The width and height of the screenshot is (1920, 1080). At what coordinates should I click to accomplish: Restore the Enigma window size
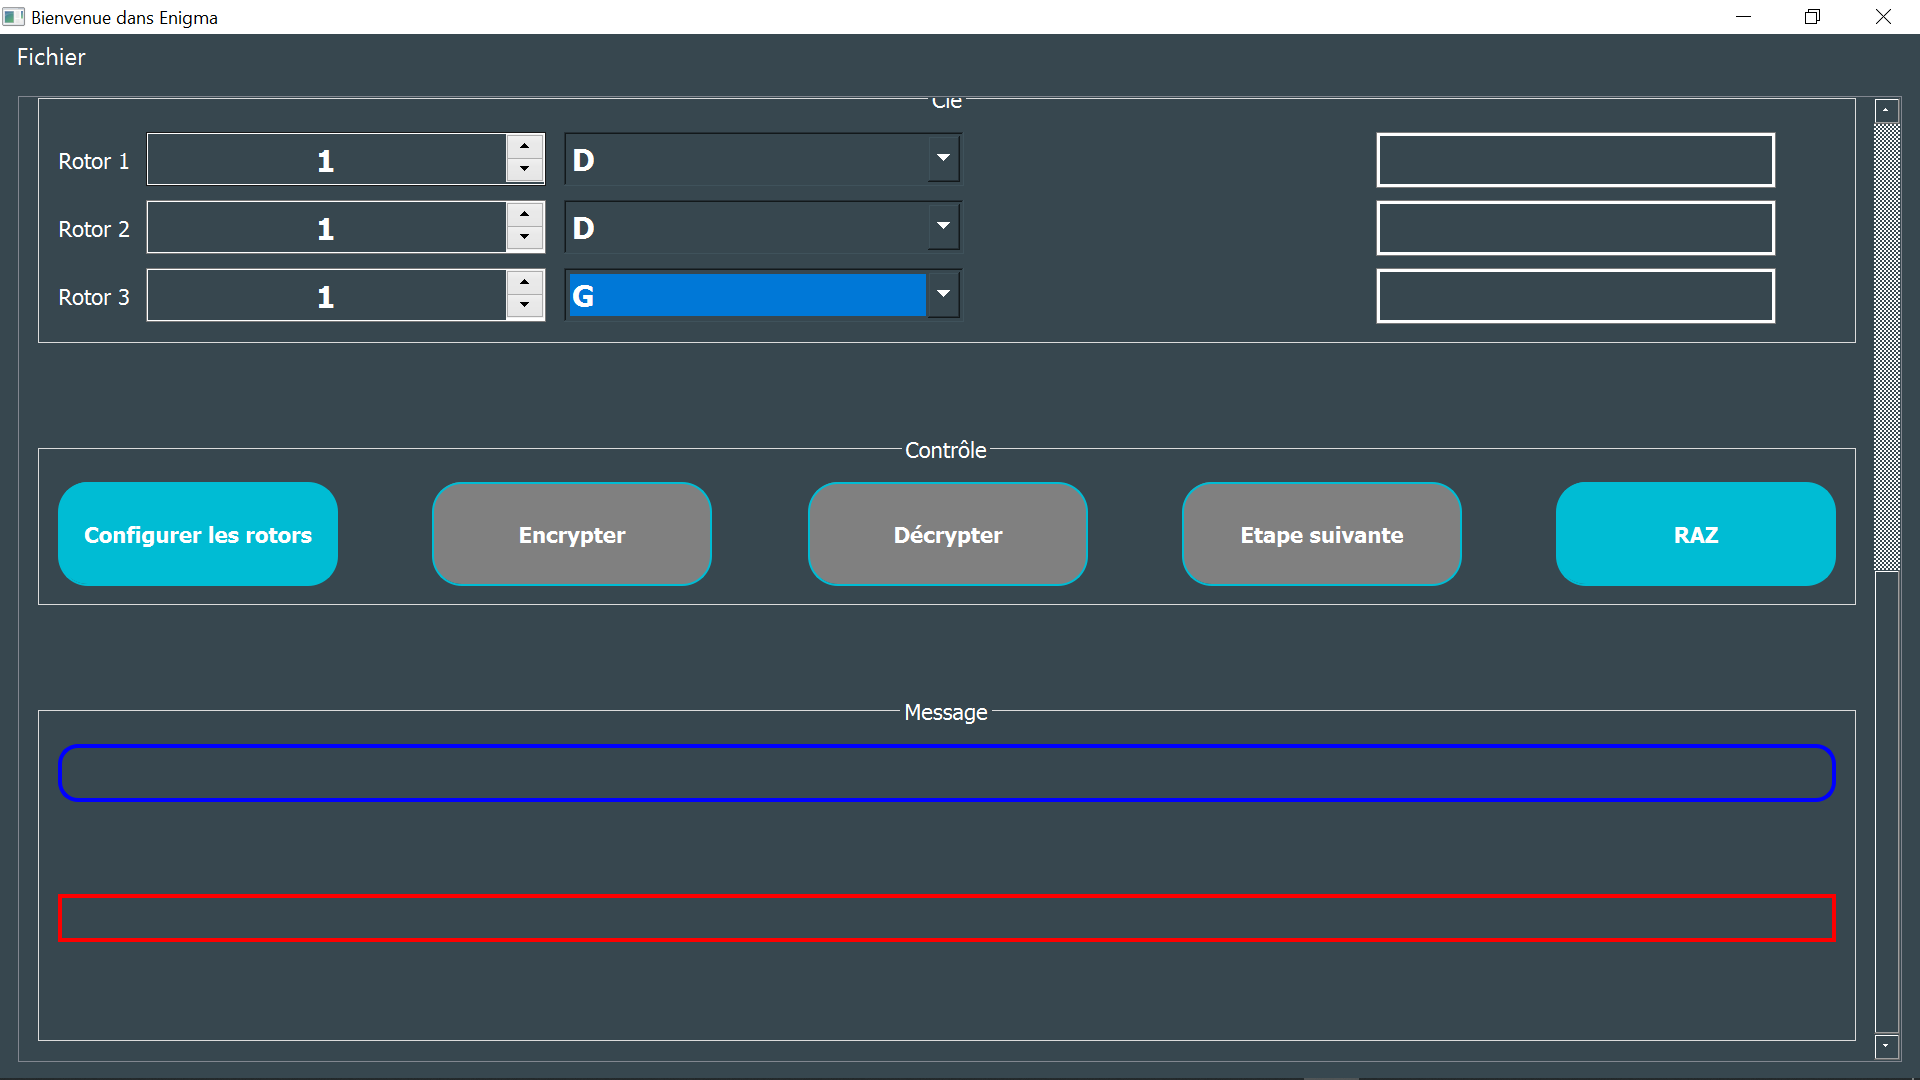click(x=1812, y=17)
